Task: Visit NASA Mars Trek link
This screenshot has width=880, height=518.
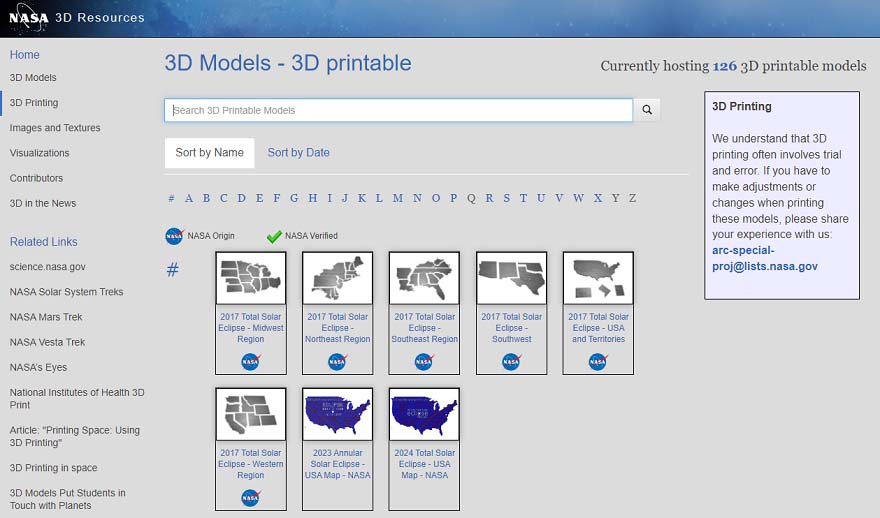Action: pos(46,317)
